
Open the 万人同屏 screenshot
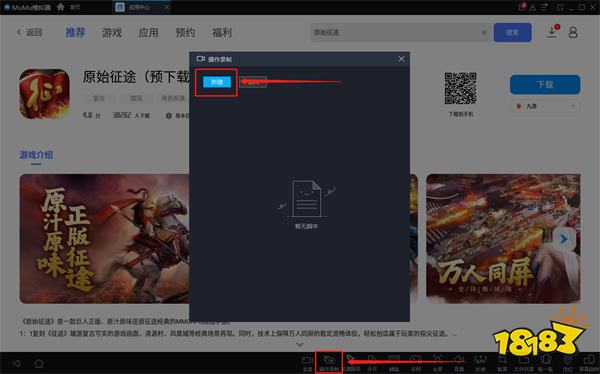pos(503,238)
